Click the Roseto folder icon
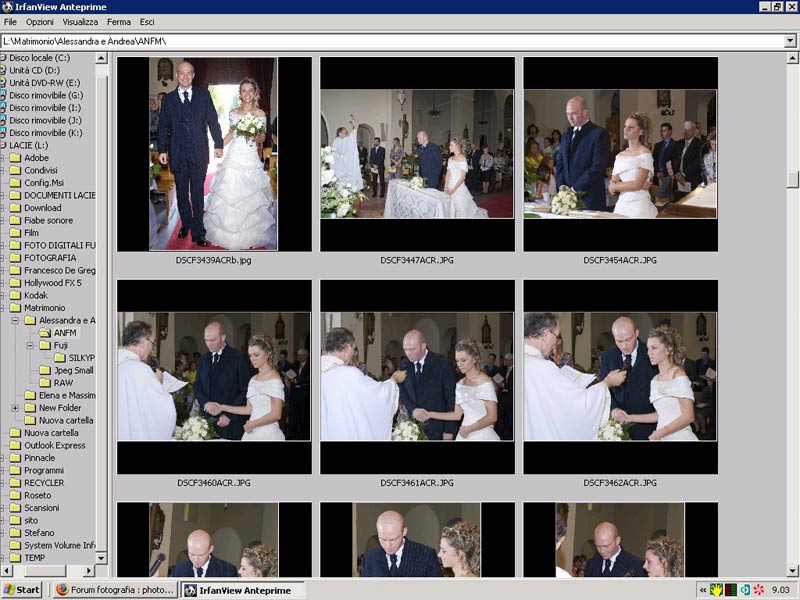 pos(15,495)
